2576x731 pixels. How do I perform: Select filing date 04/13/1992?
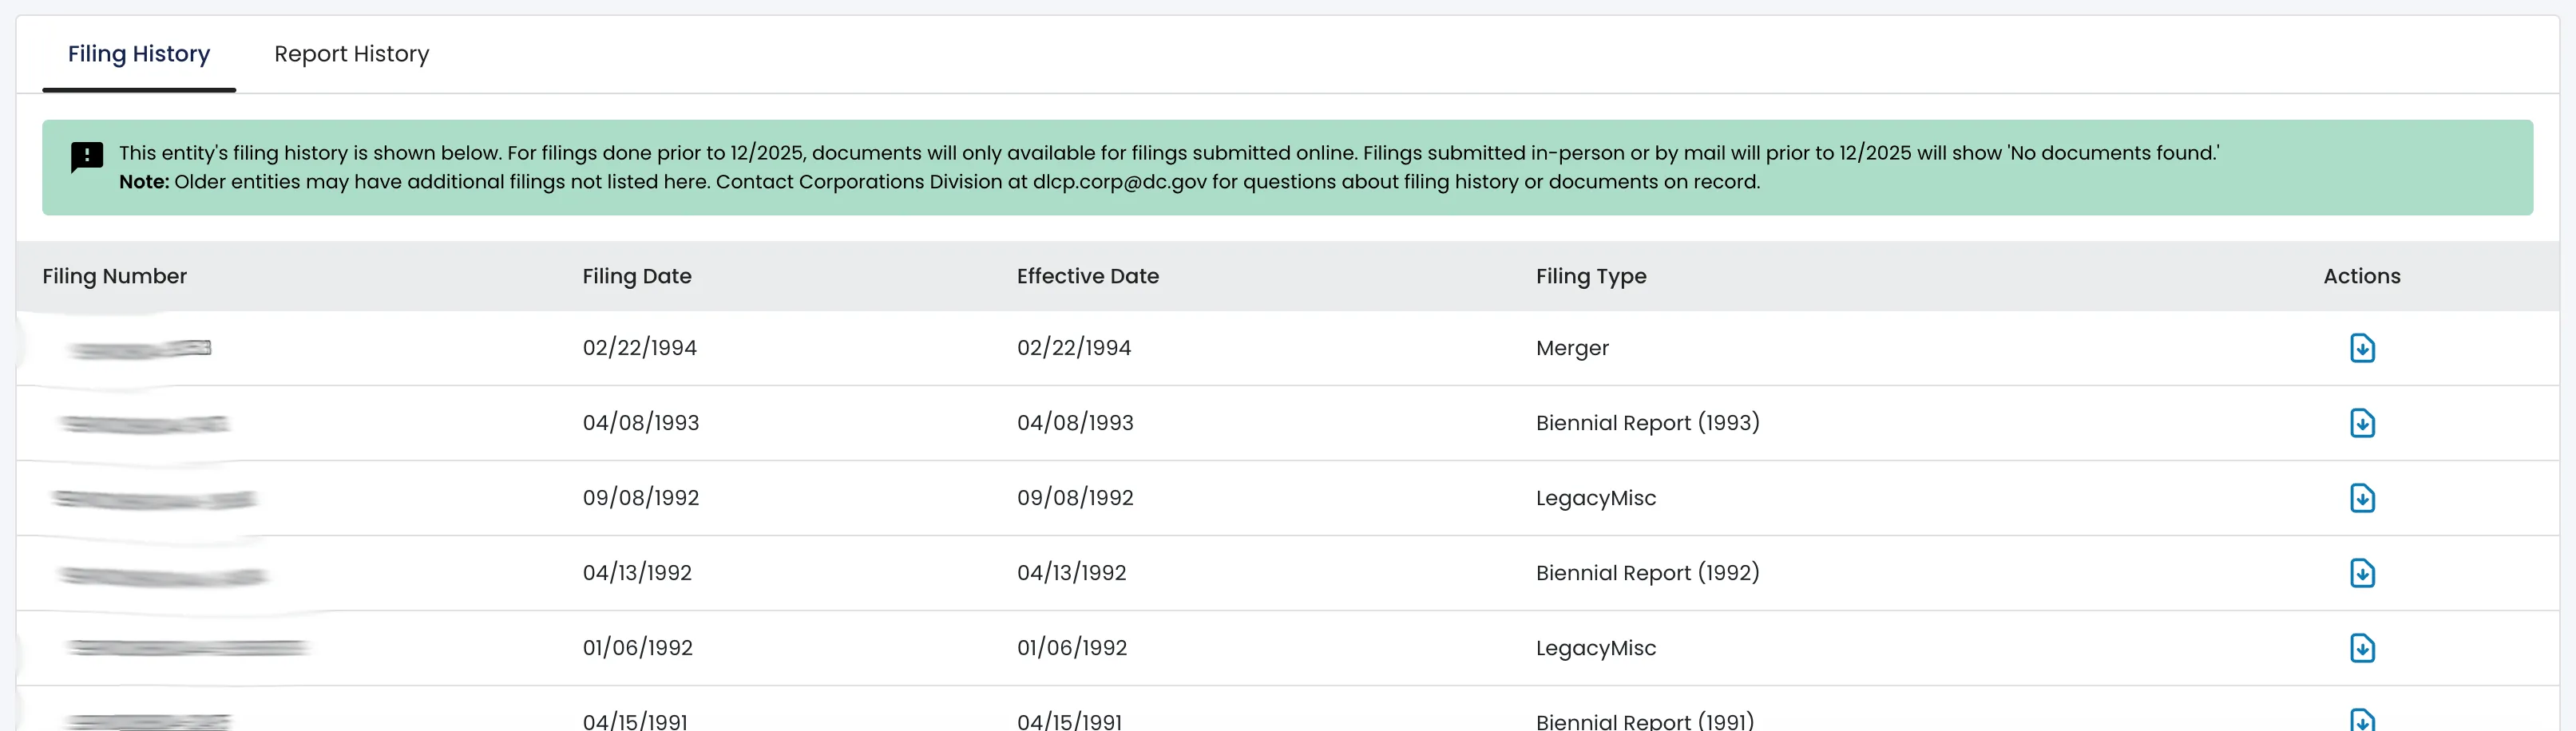(637, 573)
